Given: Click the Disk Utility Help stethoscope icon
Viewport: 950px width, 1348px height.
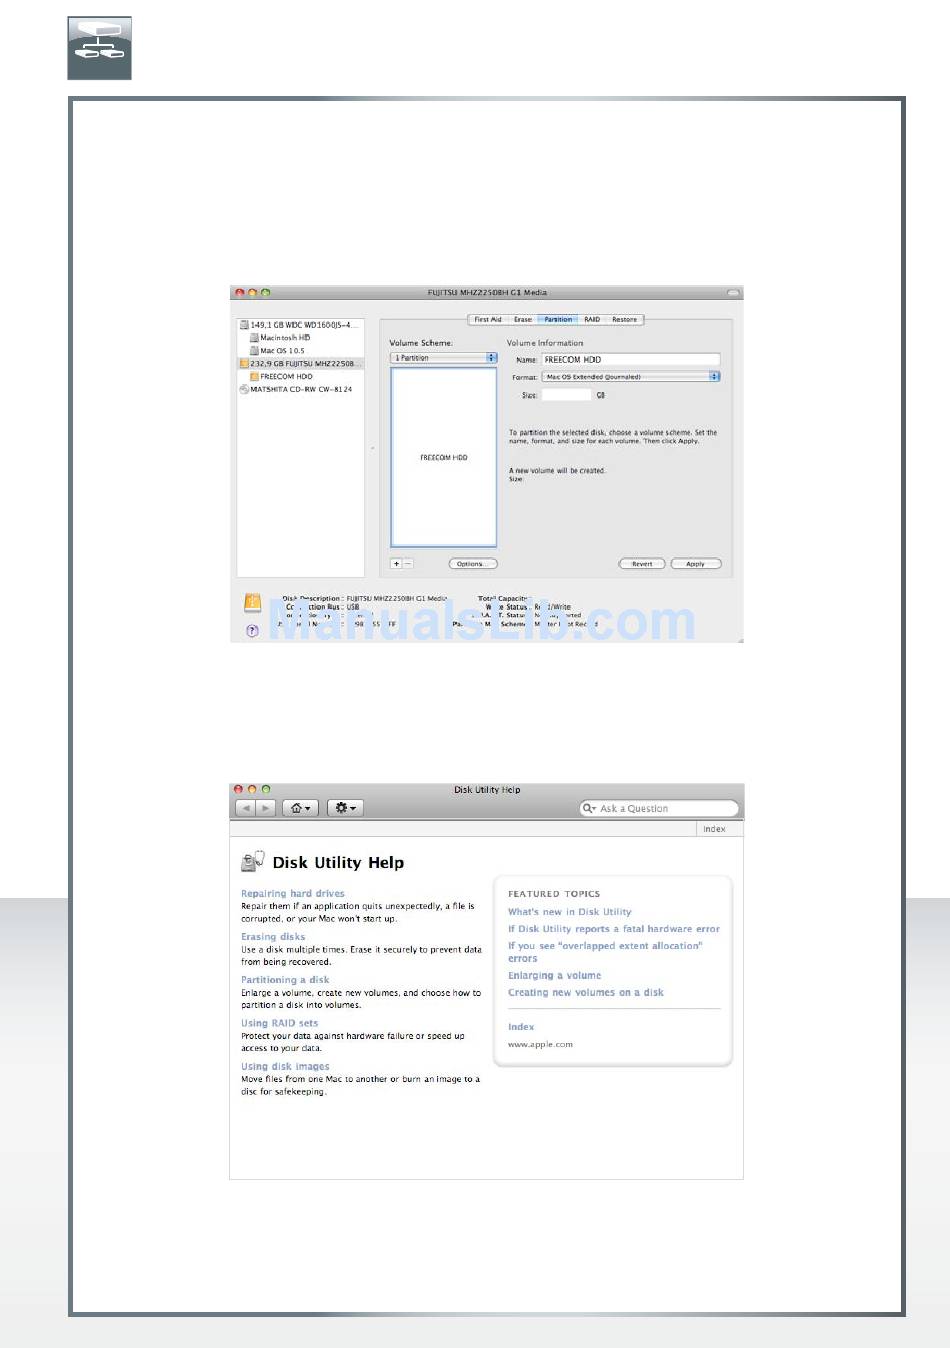Looking at the screenshot, I should (x=253, y=861).
